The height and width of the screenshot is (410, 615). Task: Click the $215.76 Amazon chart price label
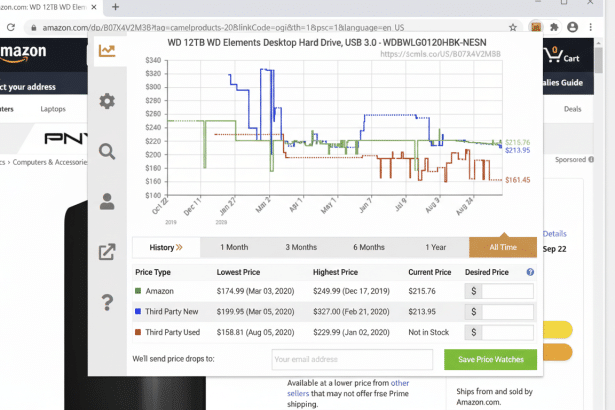[x=517, y=142]
